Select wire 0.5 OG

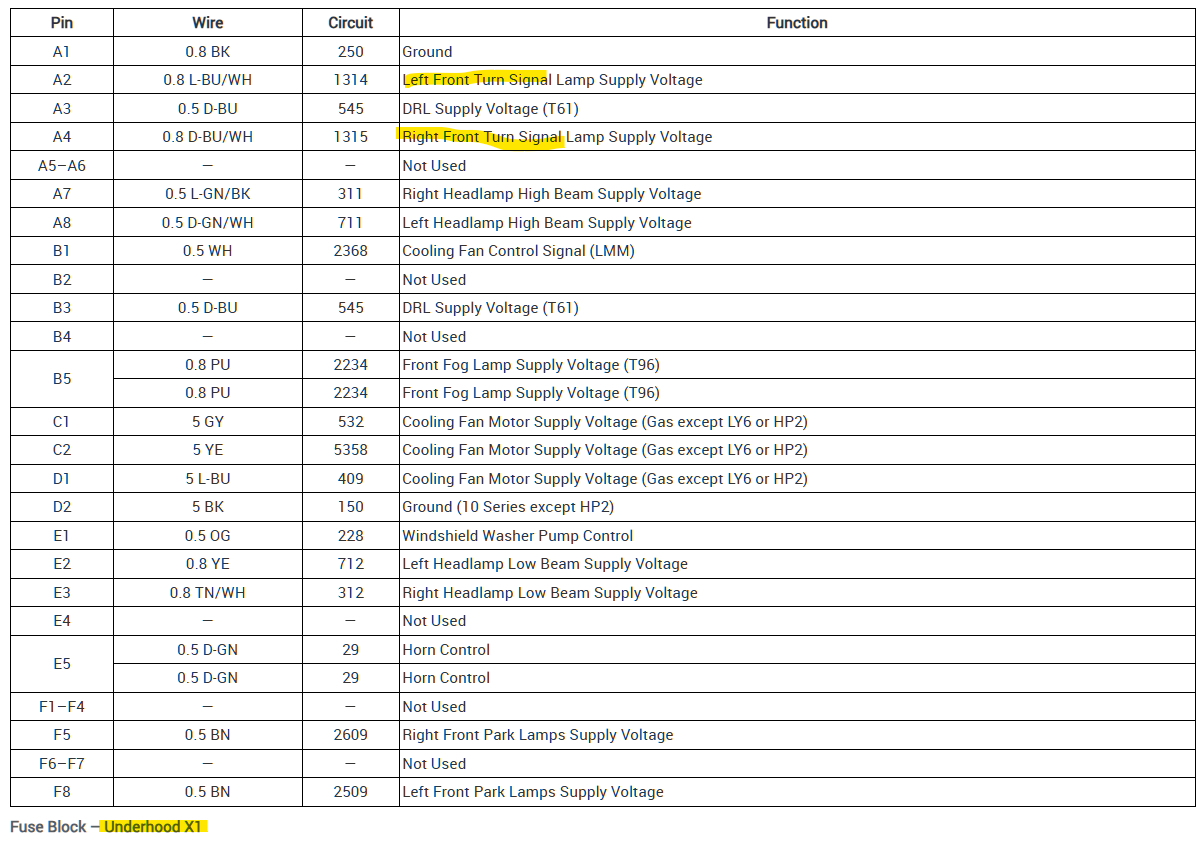point(208,536)
